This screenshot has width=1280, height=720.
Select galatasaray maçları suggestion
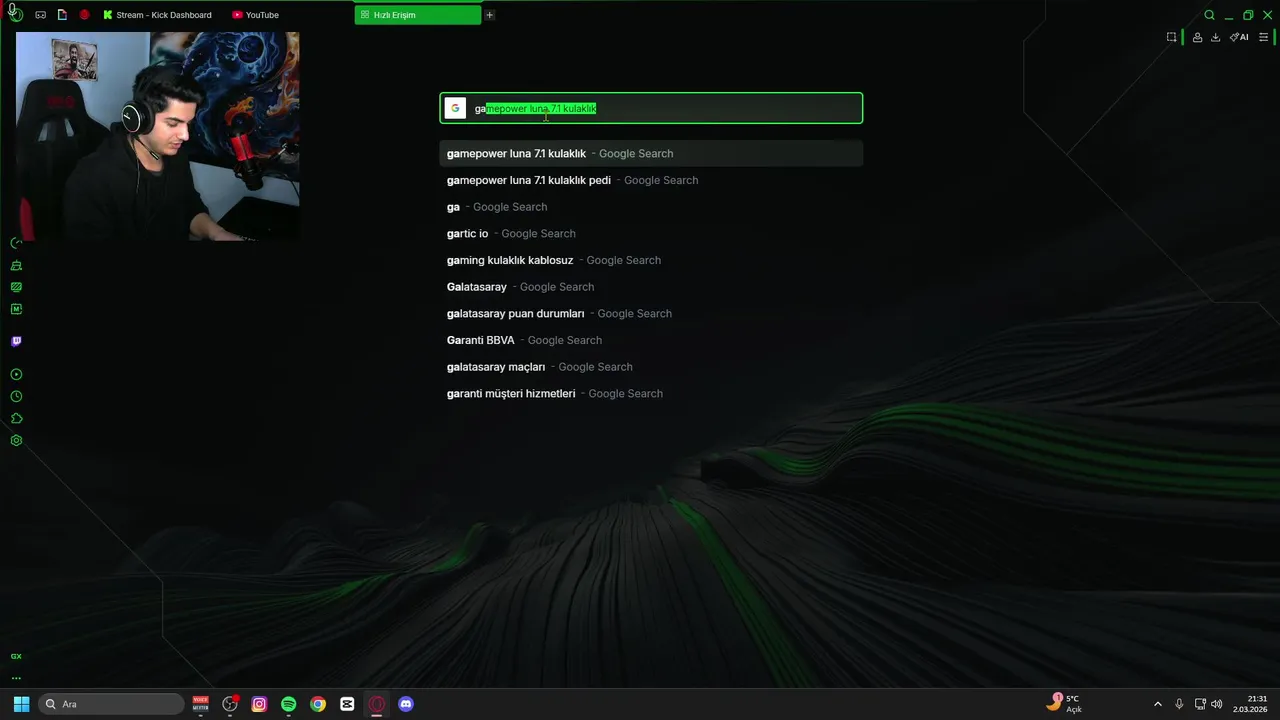click(x=651, y=367)
